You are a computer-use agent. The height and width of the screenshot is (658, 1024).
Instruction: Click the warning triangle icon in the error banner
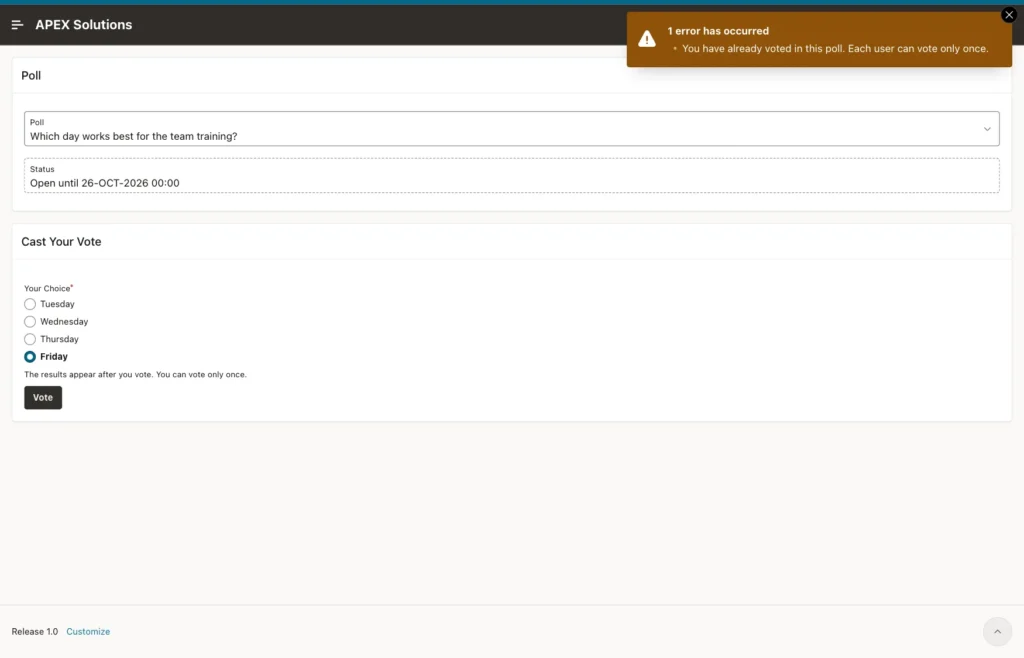tap(647, 39)
